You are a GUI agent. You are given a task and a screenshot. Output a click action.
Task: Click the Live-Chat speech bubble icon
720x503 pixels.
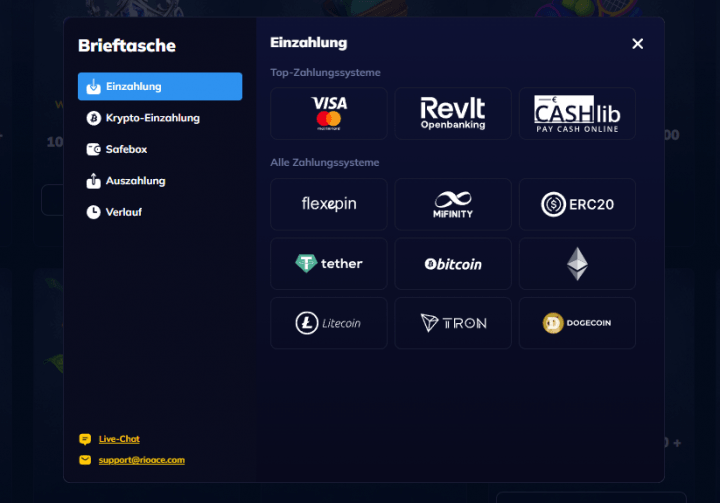click(x=85, y=440)
